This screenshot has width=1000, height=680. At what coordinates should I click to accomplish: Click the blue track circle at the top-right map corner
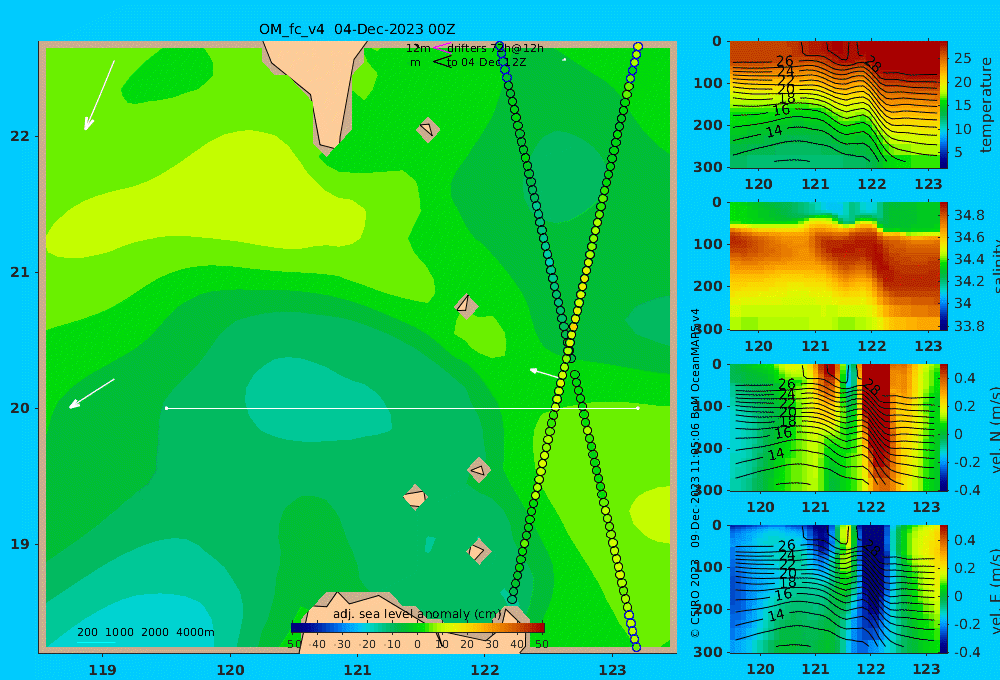click(x=638, y=47)
